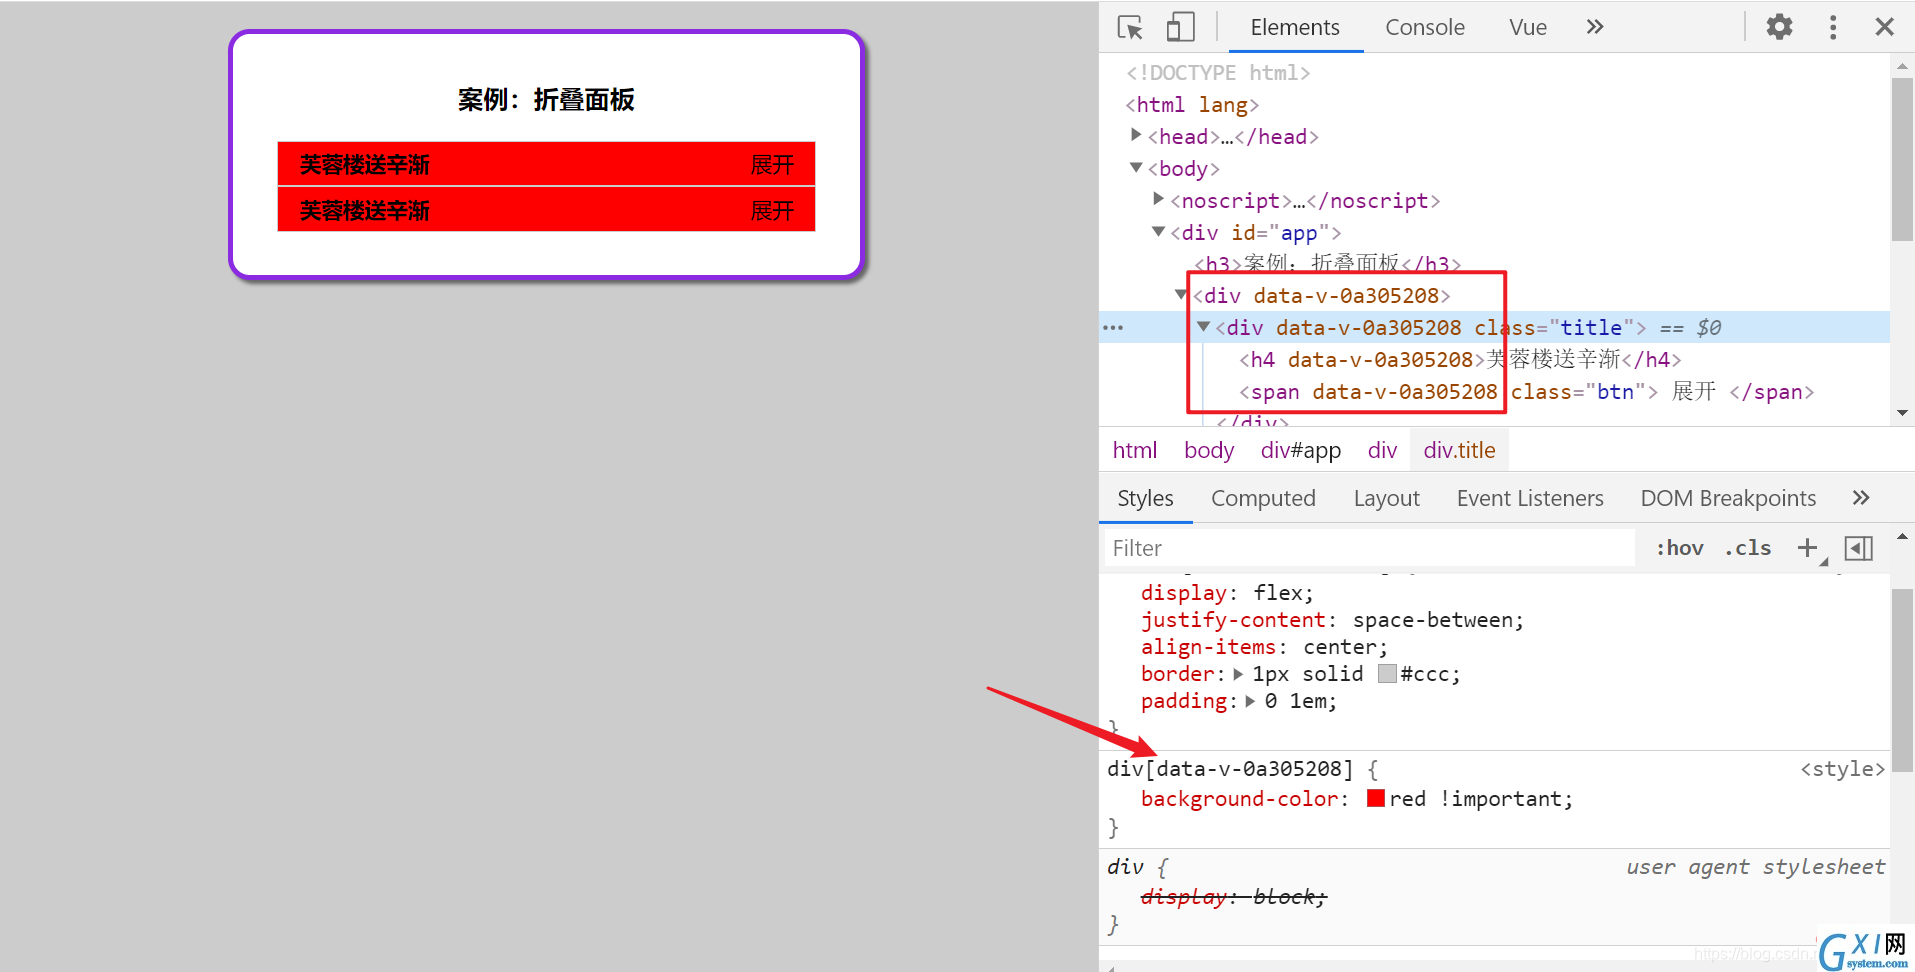The width and height of the screenshot is (1915, 972).
Task: Open the Styles sub-tab
Action: (1146, 498)
